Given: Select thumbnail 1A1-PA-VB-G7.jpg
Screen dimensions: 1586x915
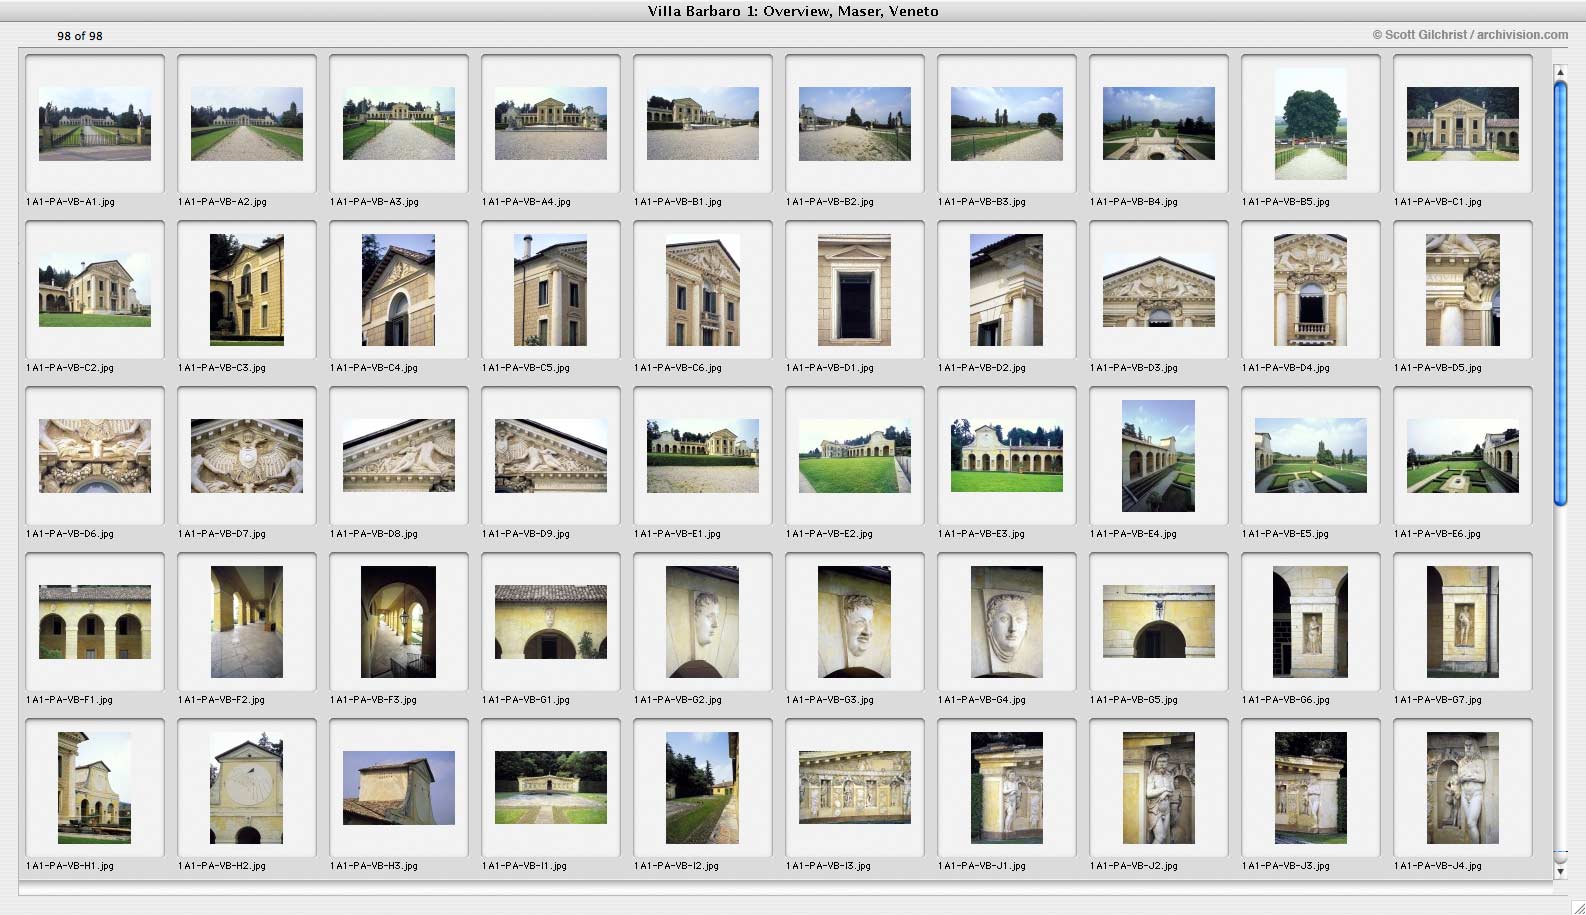Looking at the screenshot, I should (1463, 622).
